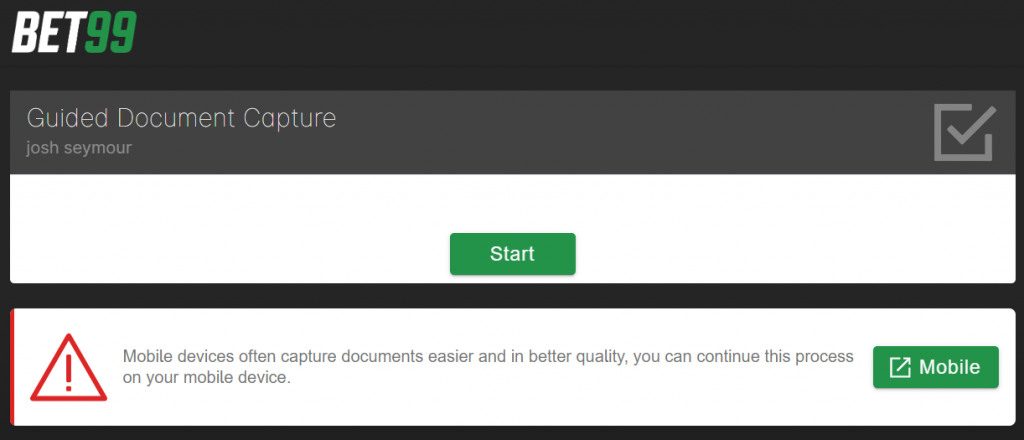Click the green 99 in the logo

click(x=110, y=33)
